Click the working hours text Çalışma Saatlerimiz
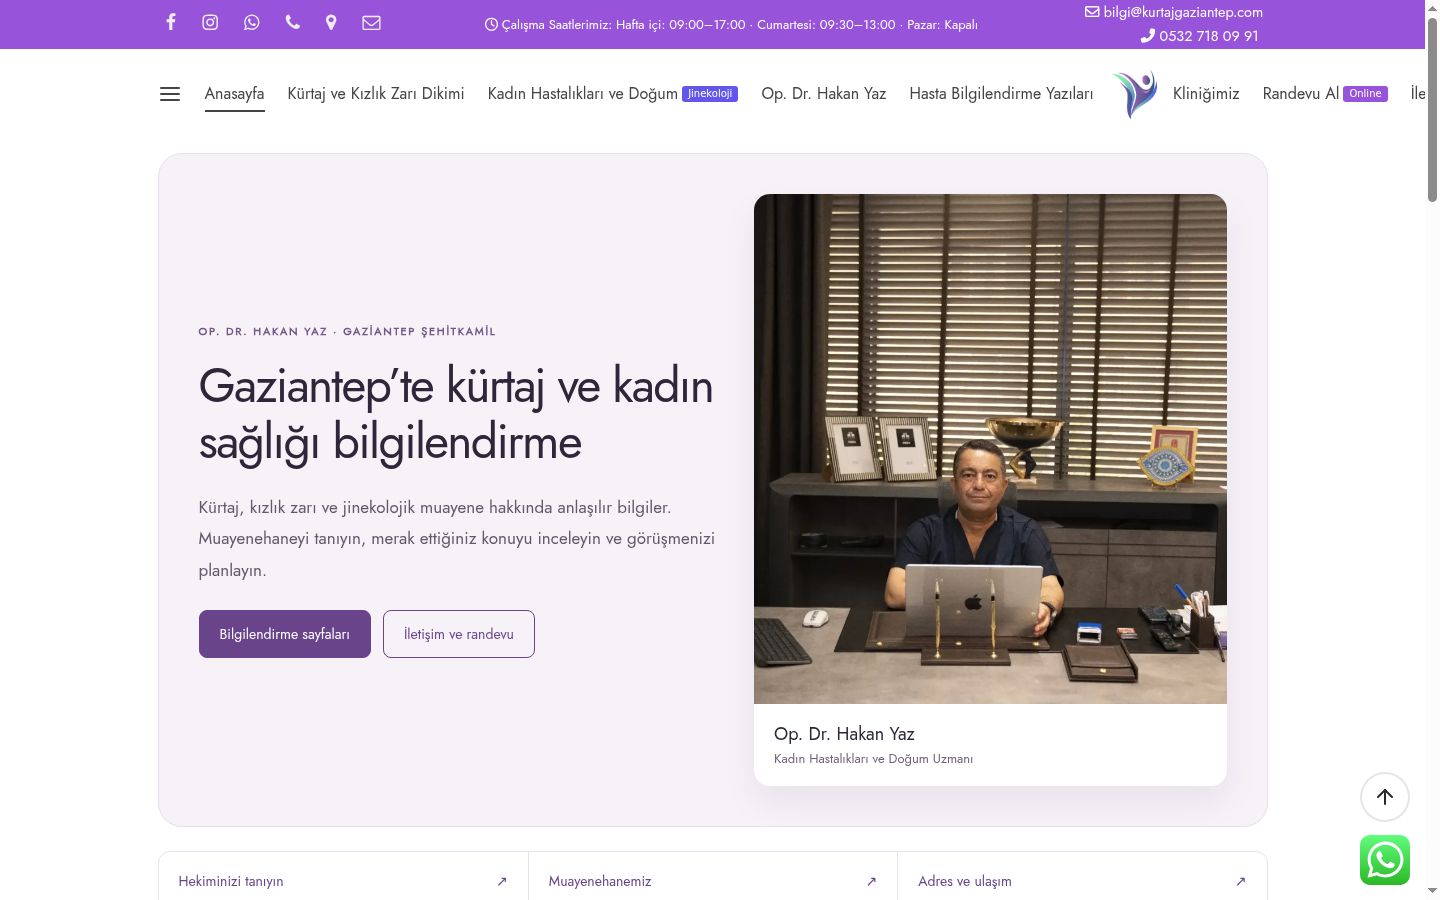 (x=731, y=24)
